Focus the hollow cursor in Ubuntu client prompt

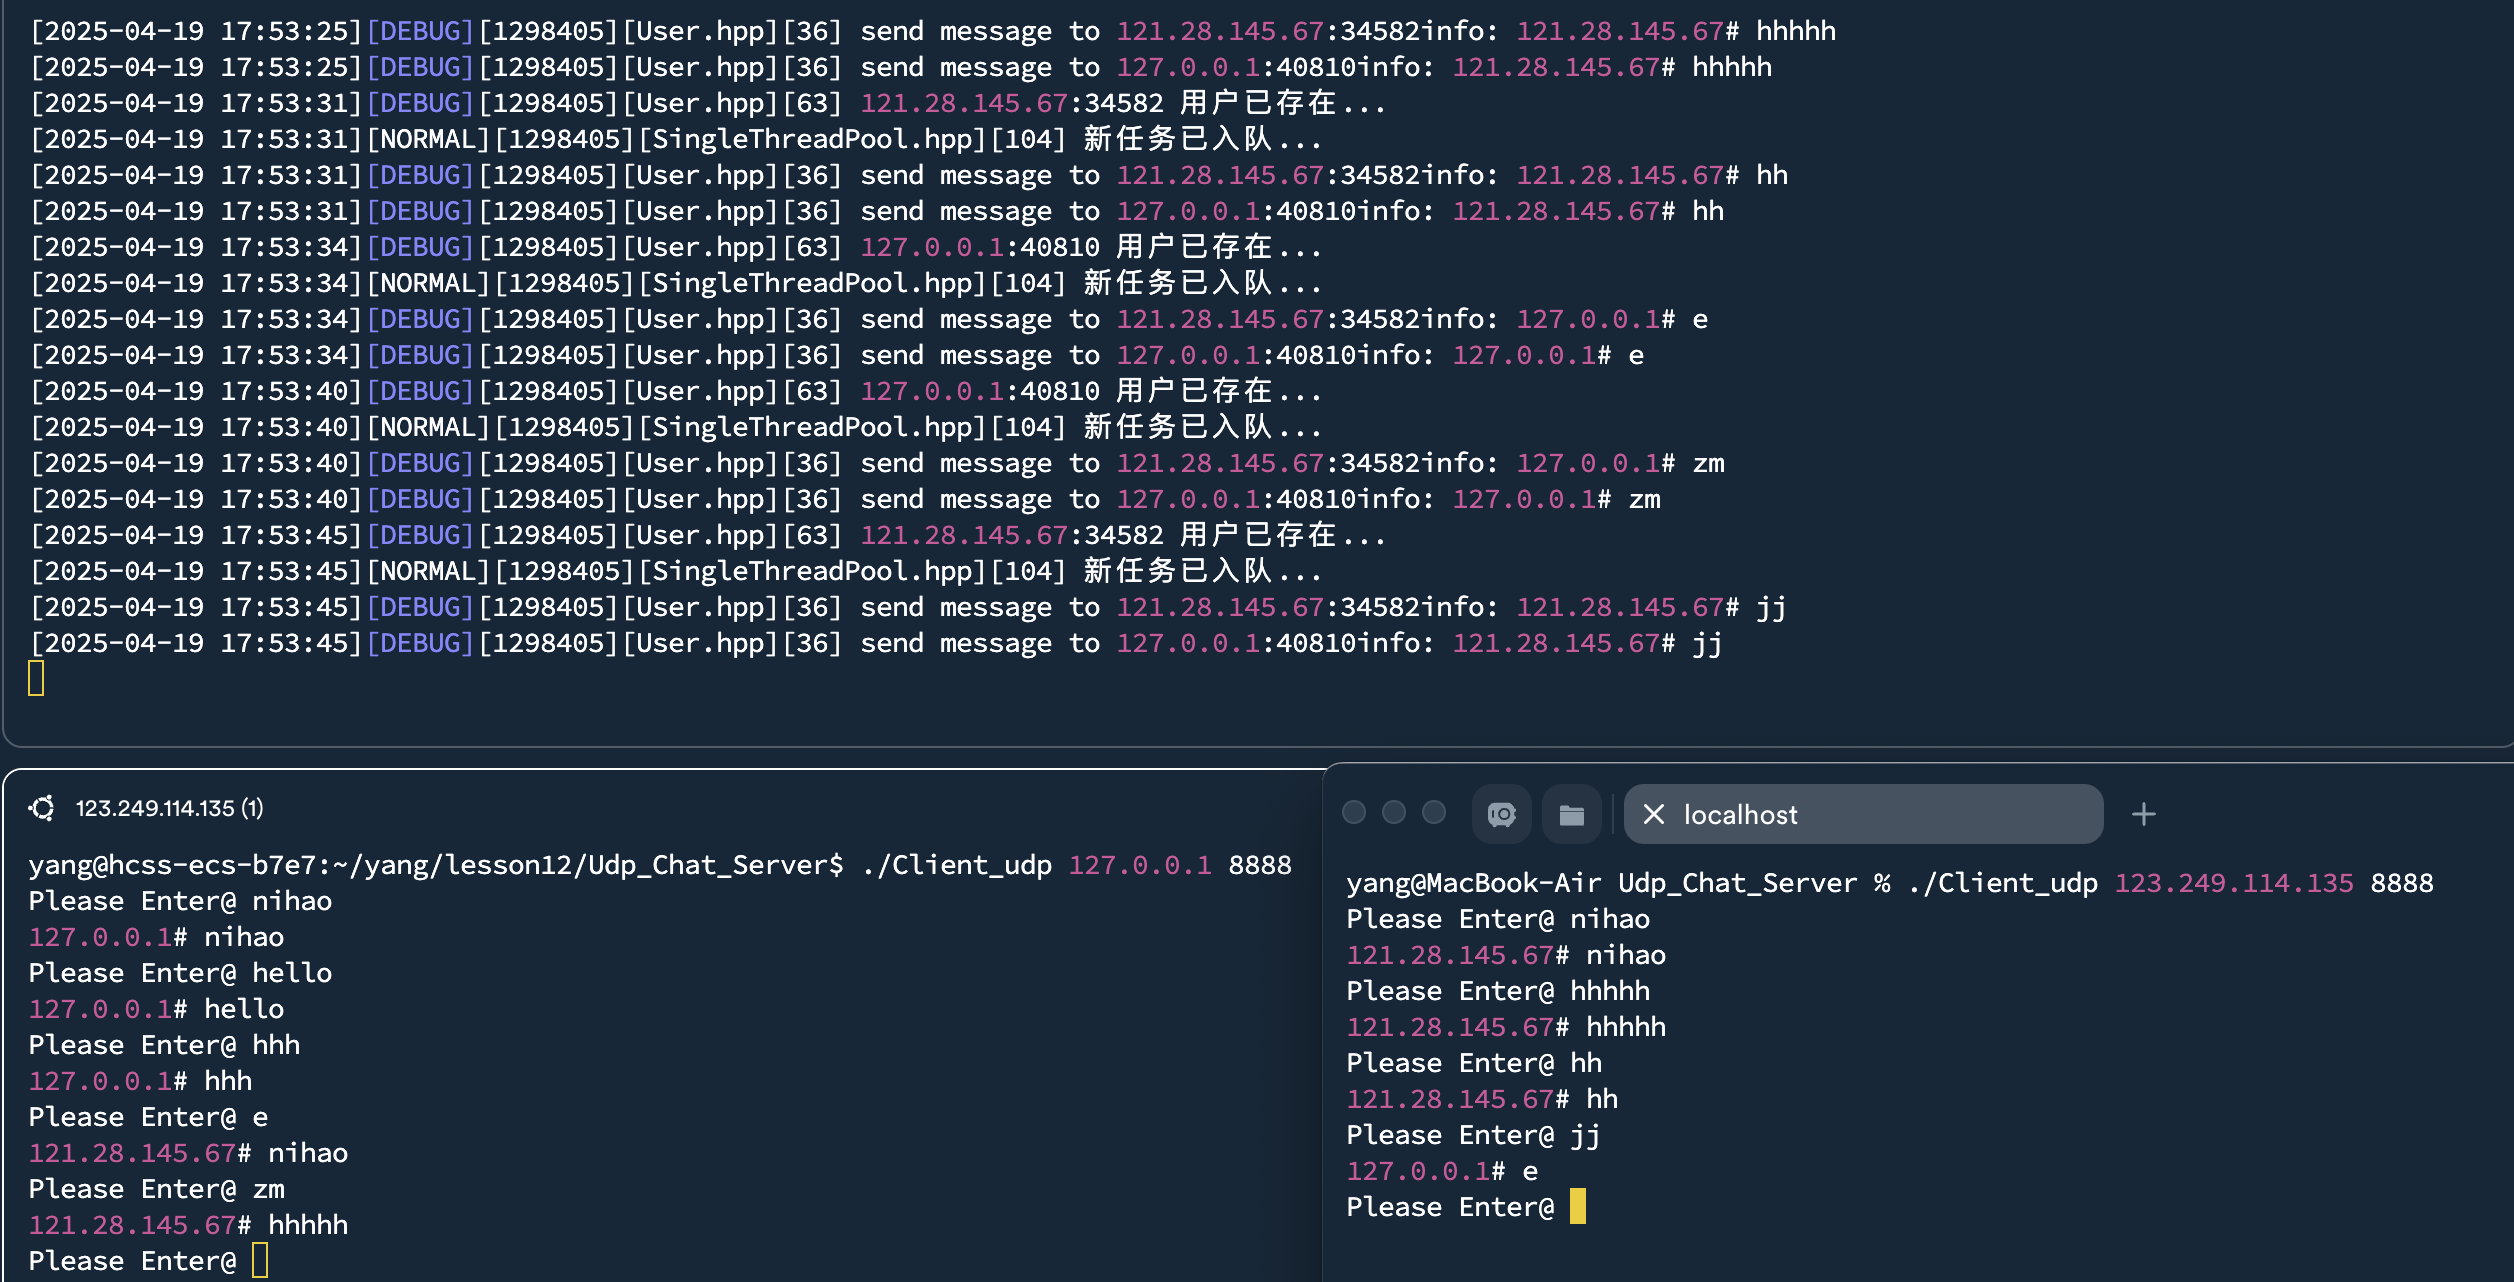tap(260, 1260)
